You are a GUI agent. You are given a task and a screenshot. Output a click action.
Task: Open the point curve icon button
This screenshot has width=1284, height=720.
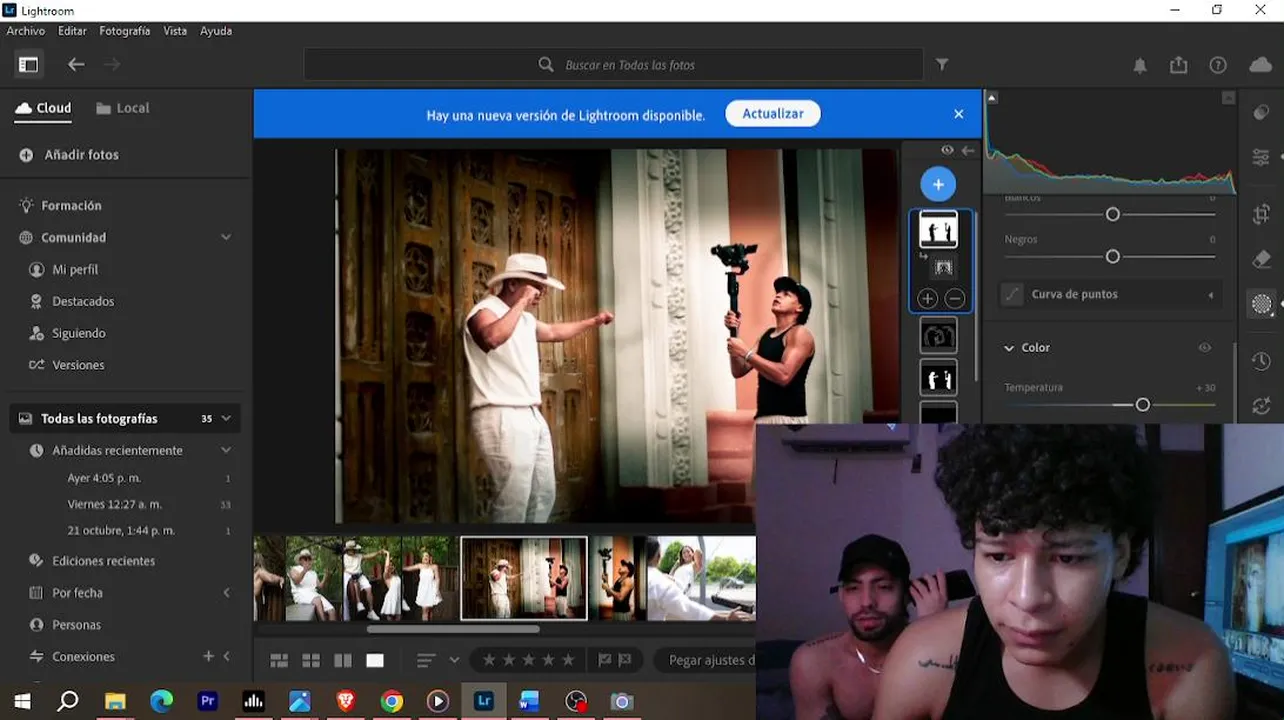[x=1013, y=294]
